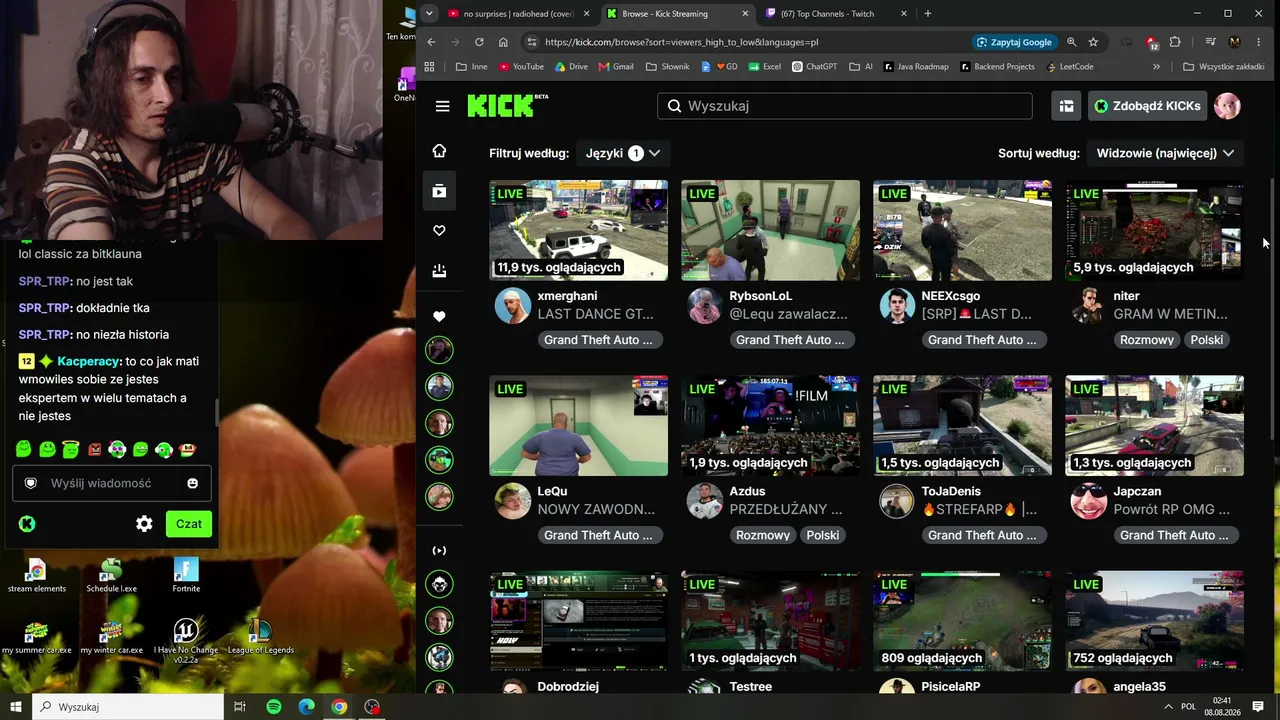This screenshot has width=1280, height=720.
Task: Expand the Słownik bookmarks folder
Action: 667,67
